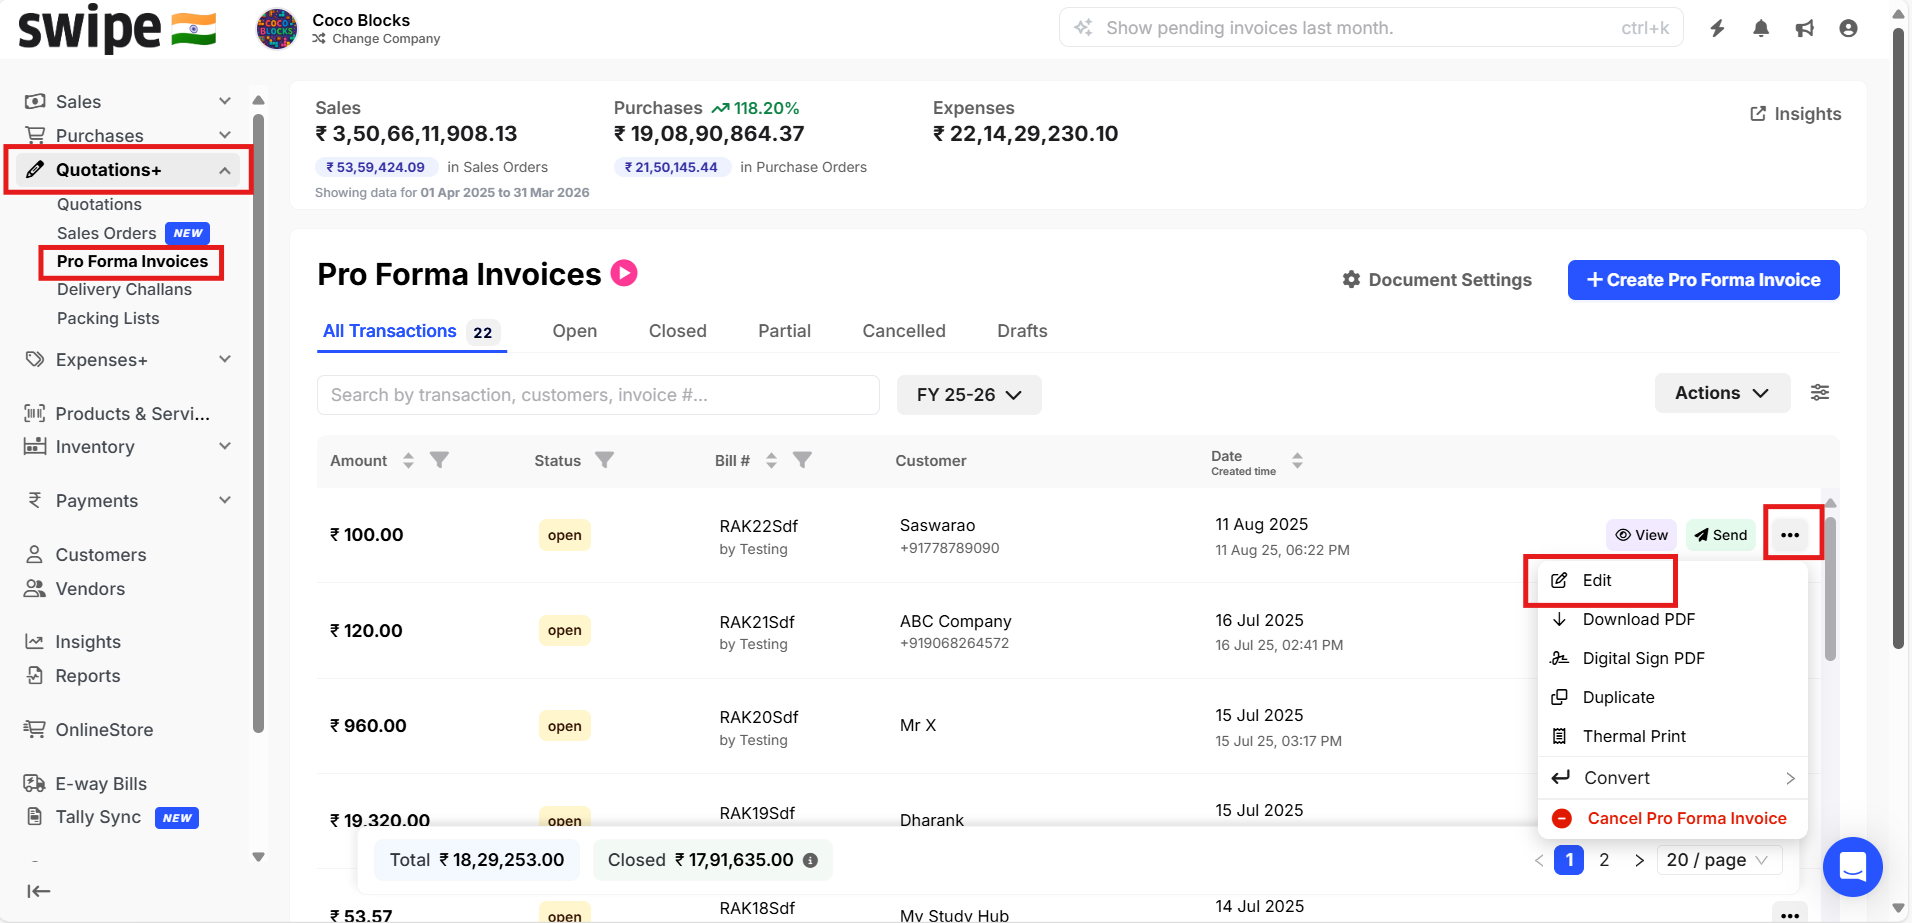Expand the Actions dropdown
Image resolution: width=1912 pixels, height=923 pixels.
pyautogui.click(x=1721, y=393)
